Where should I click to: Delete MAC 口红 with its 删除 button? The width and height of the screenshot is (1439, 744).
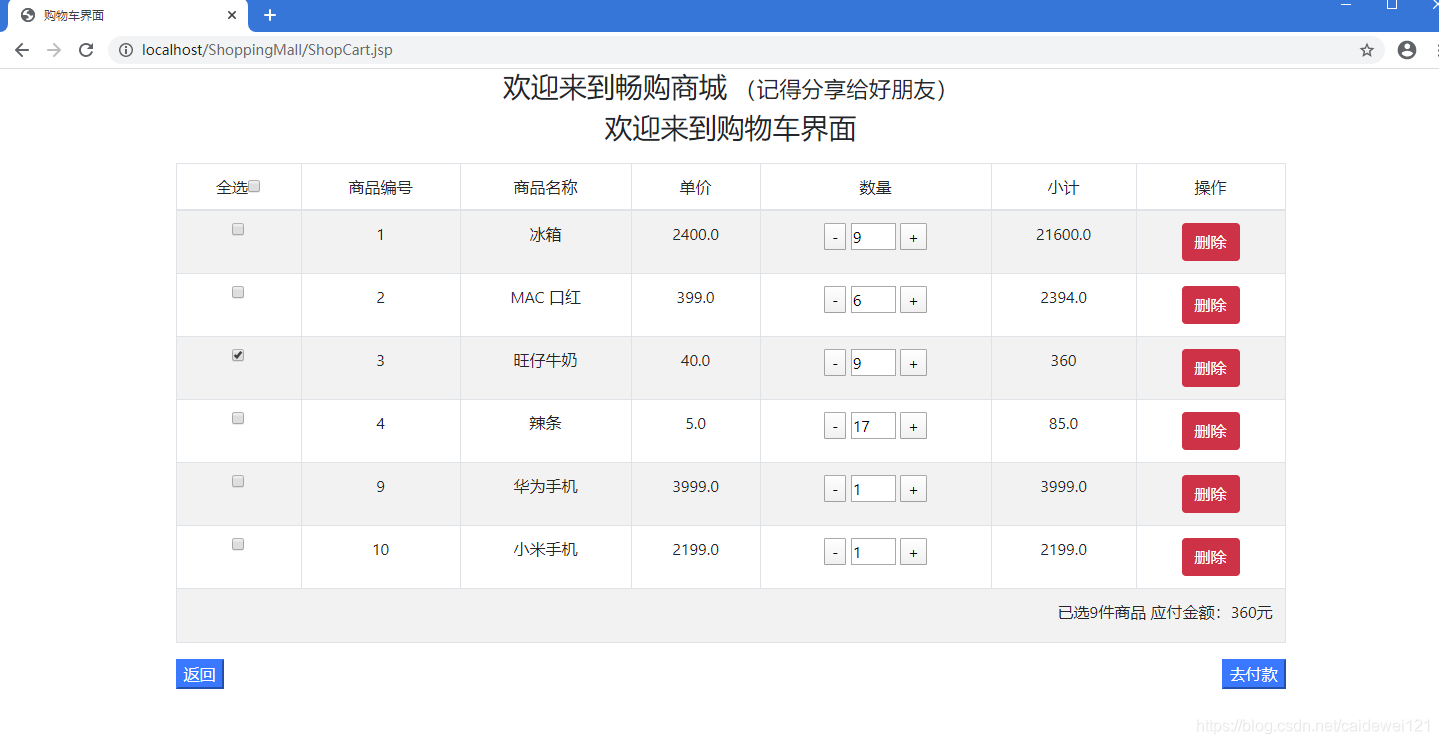(x=1210, y=305)
